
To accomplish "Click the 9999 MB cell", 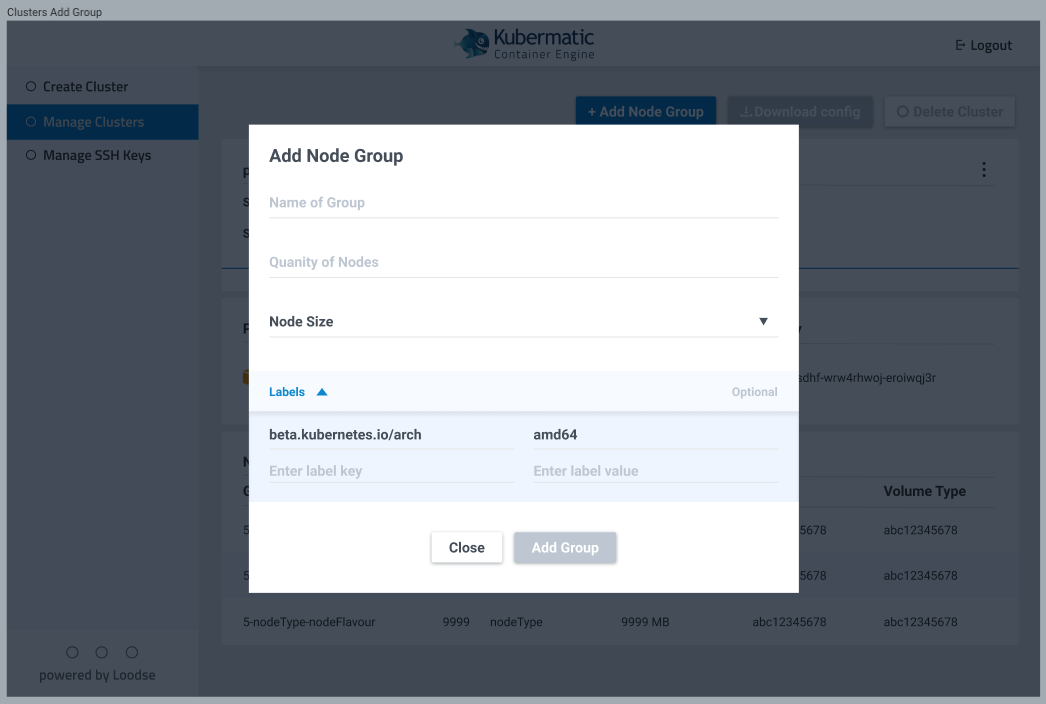I will click(x=645, y=622).
